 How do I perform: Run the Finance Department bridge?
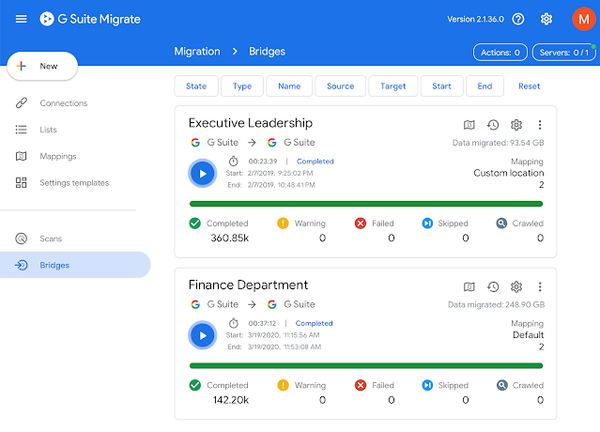(x=202, y=335)
